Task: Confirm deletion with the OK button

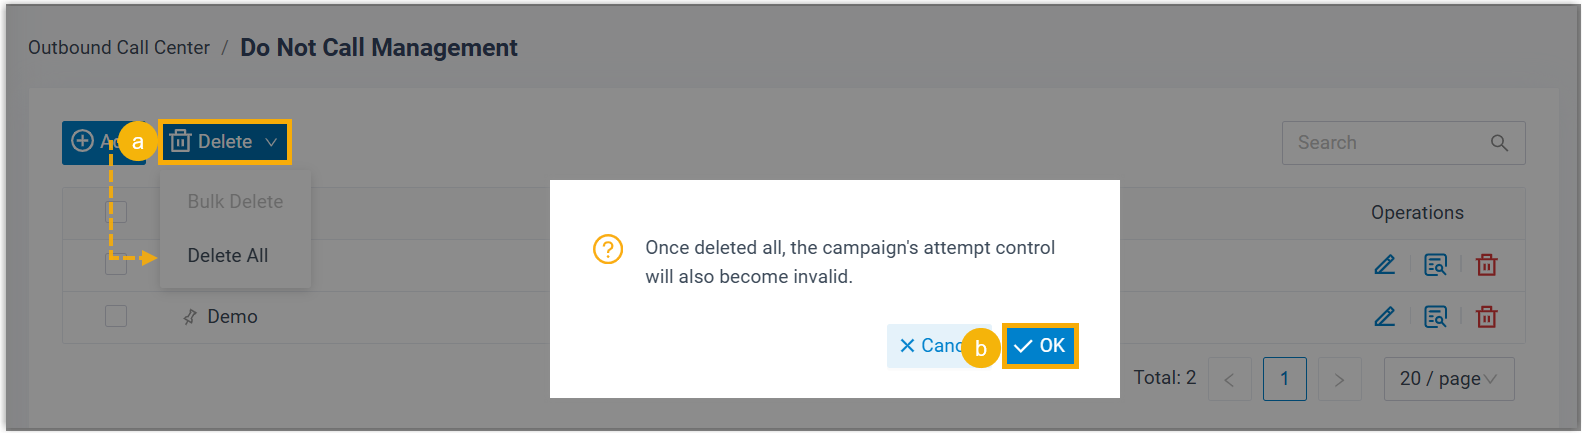Action: 1040,346
